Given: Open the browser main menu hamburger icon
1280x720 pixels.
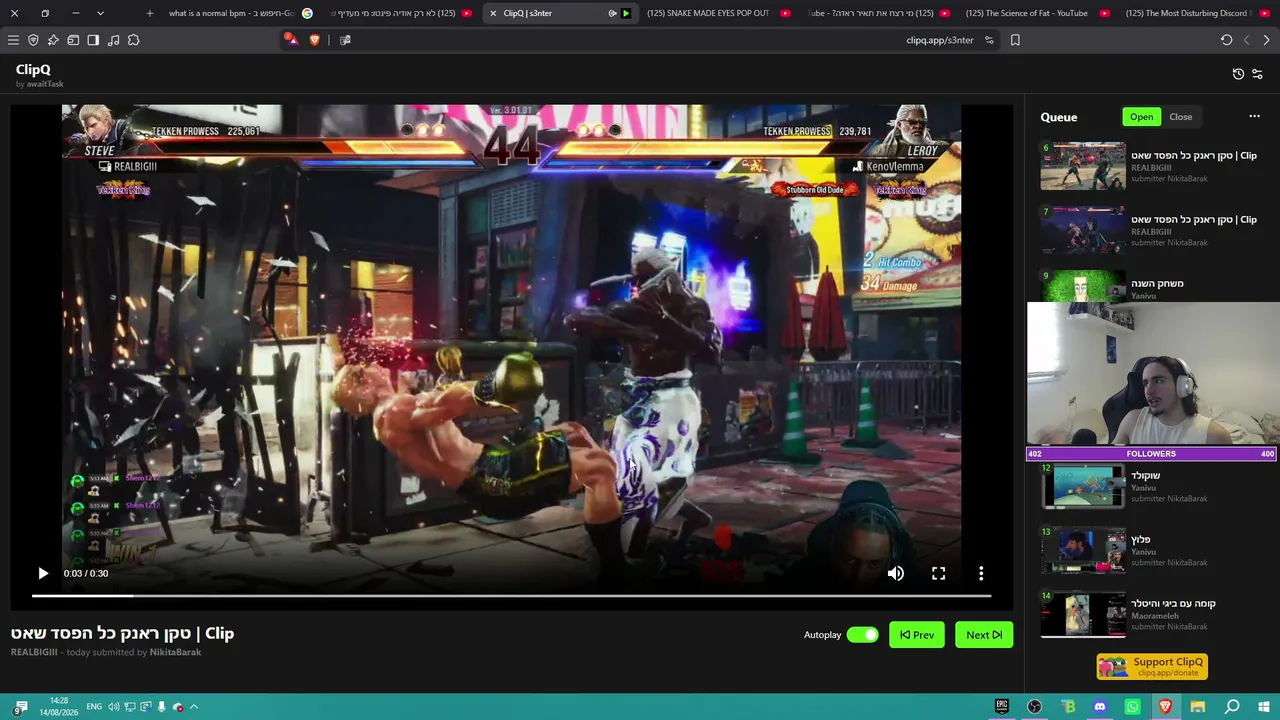Looking at the screenshot, I should coord(13,40).
